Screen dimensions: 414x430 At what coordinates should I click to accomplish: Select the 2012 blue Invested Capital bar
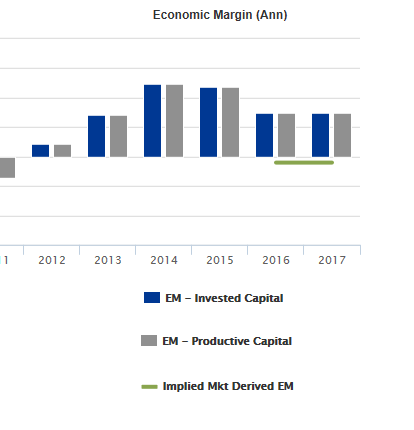tap(40, 151)
